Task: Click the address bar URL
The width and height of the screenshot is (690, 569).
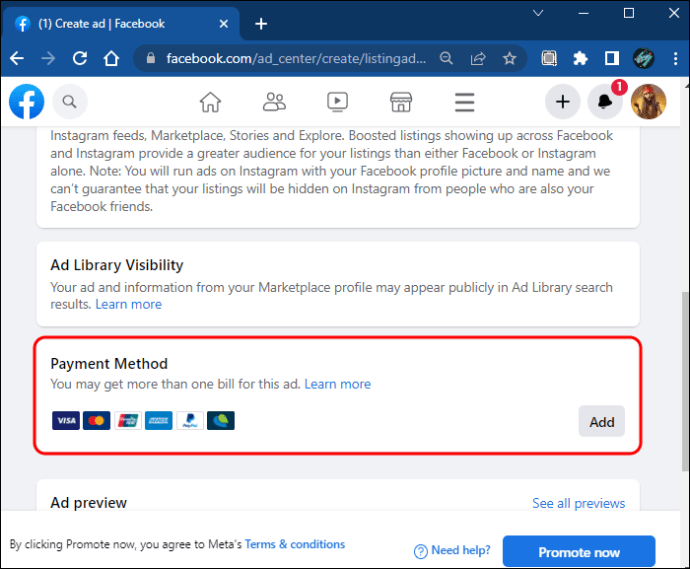Action: point(296,58)
